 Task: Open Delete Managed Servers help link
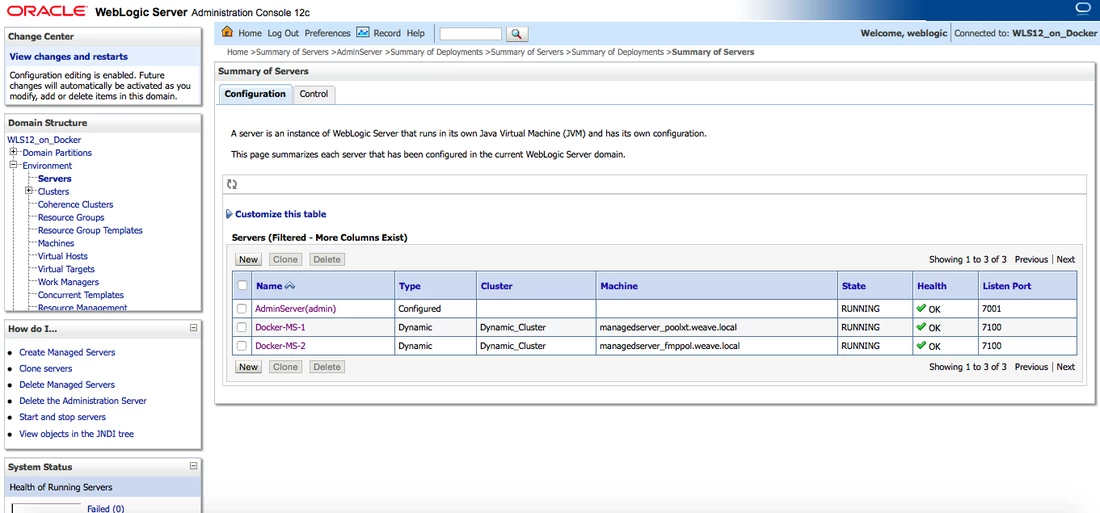point(67,385)
